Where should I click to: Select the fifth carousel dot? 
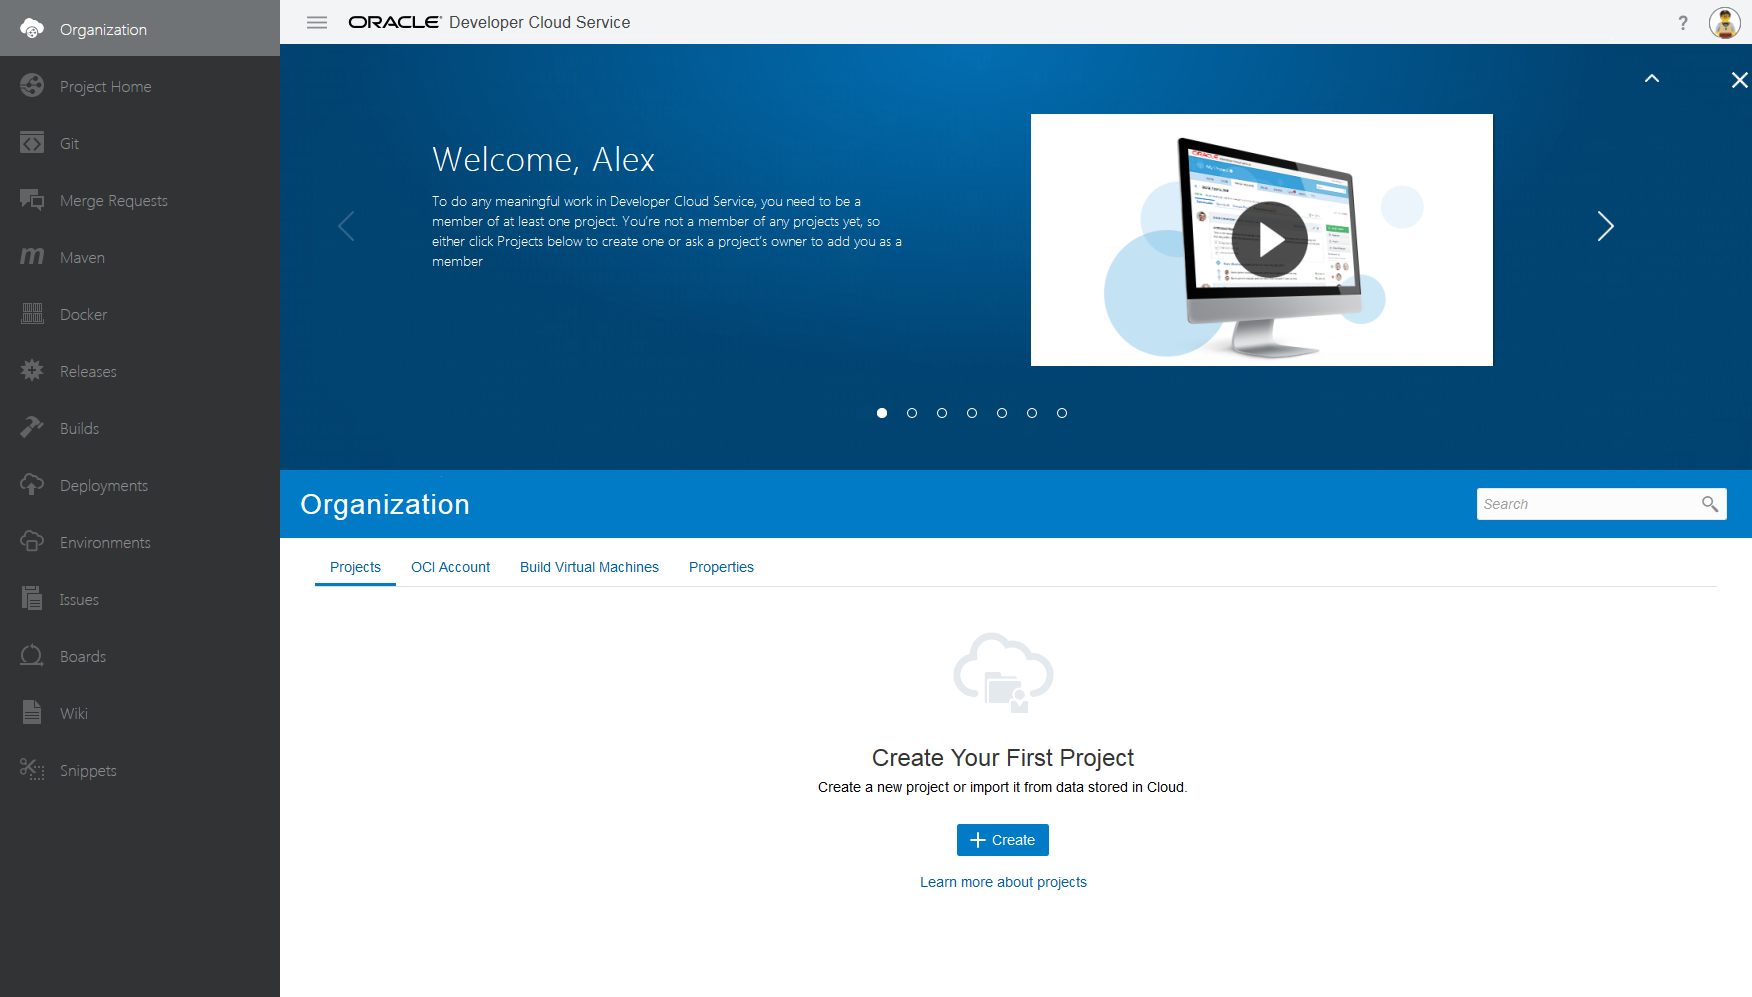click(1002, 413)
